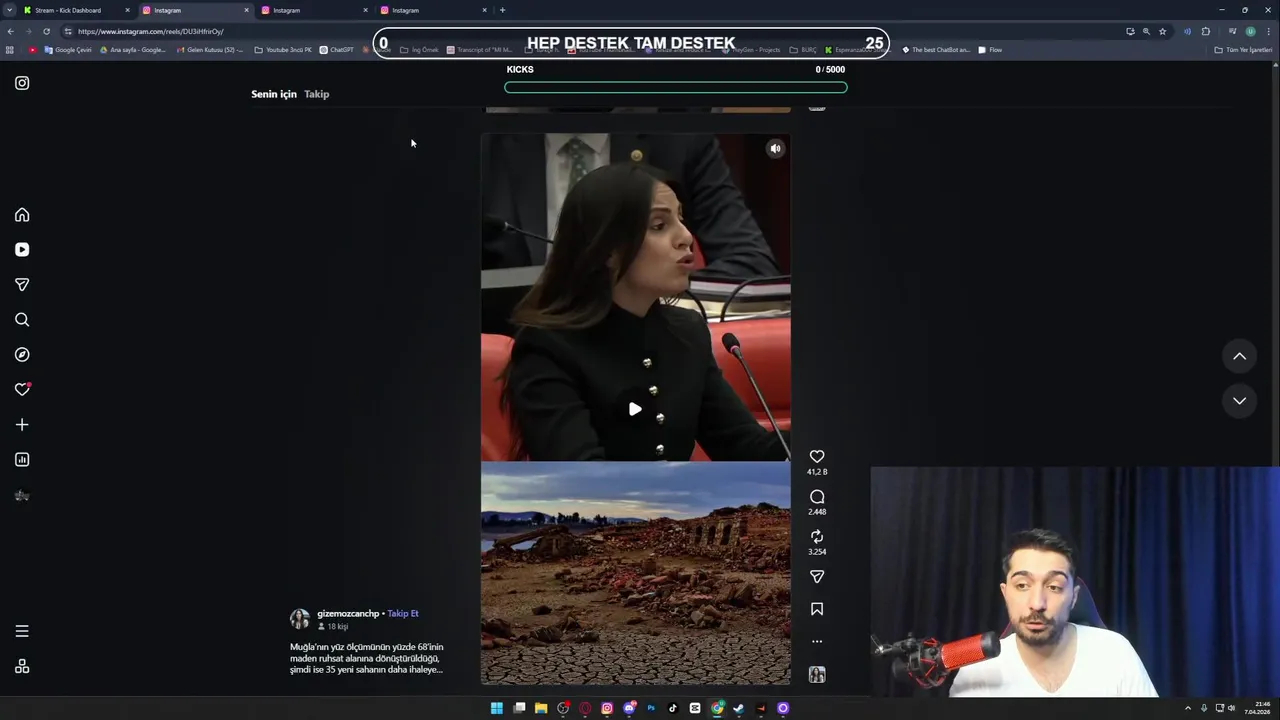Create new post with plus icon
Screen dimensions: 1280x720
coord(22,425)
